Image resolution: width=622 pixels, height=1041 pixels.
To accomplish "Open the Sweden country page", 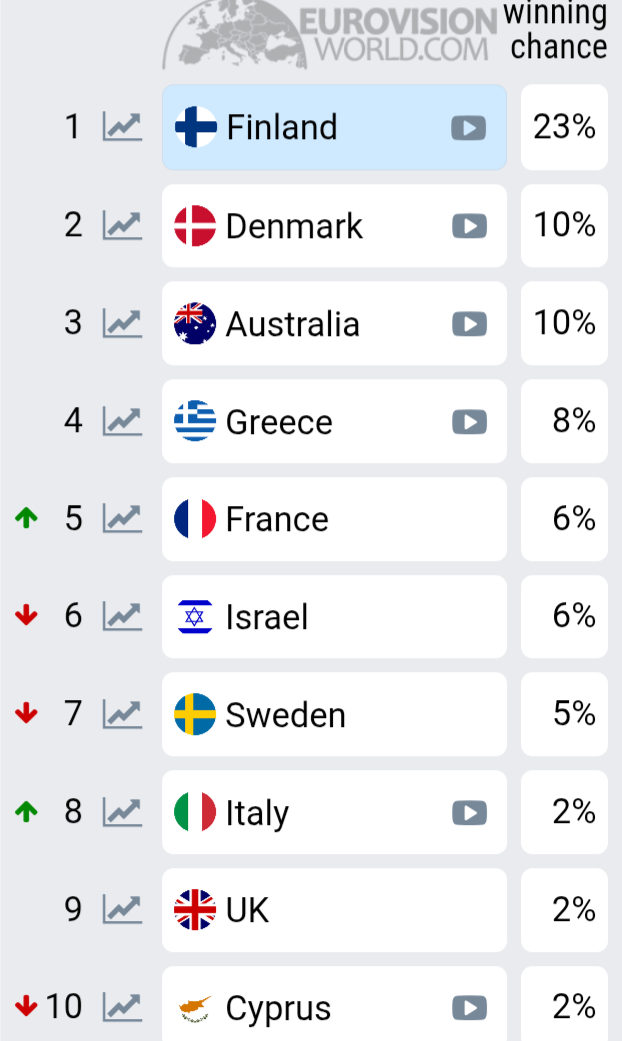I will (x=285, y=715).
